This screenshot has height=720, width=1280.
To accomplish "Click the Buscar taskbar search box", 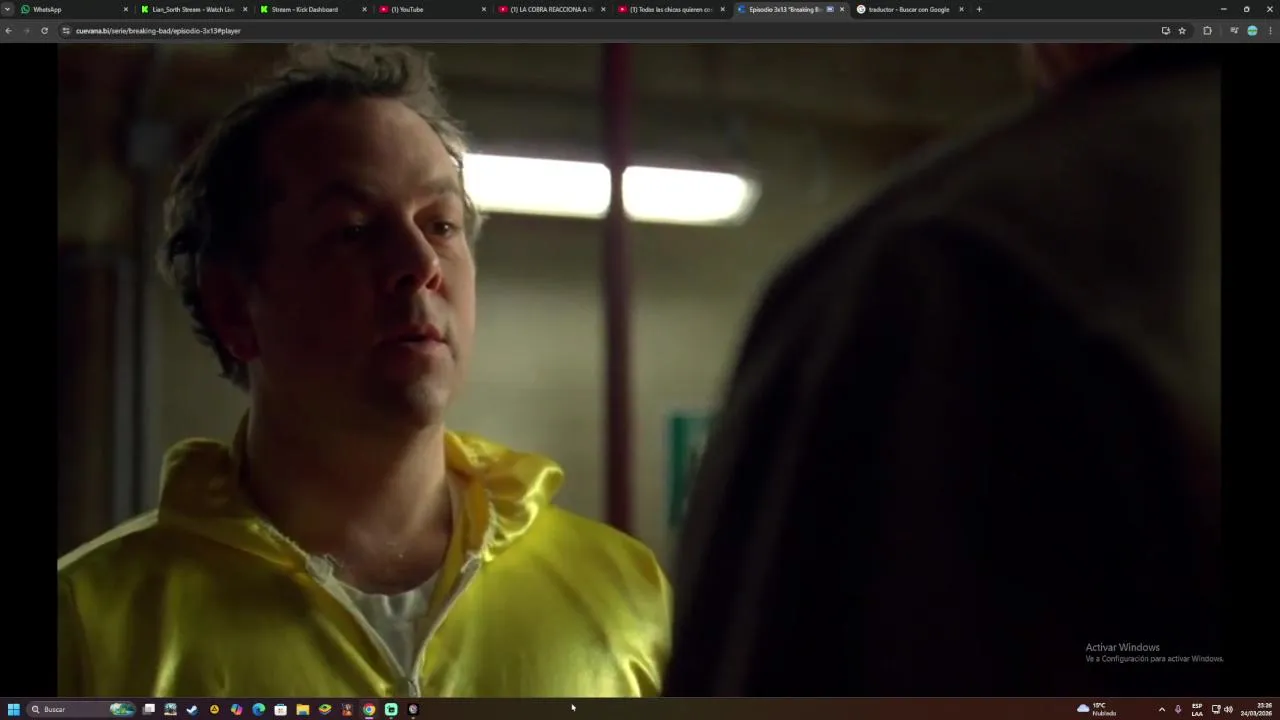I will 82,709.
